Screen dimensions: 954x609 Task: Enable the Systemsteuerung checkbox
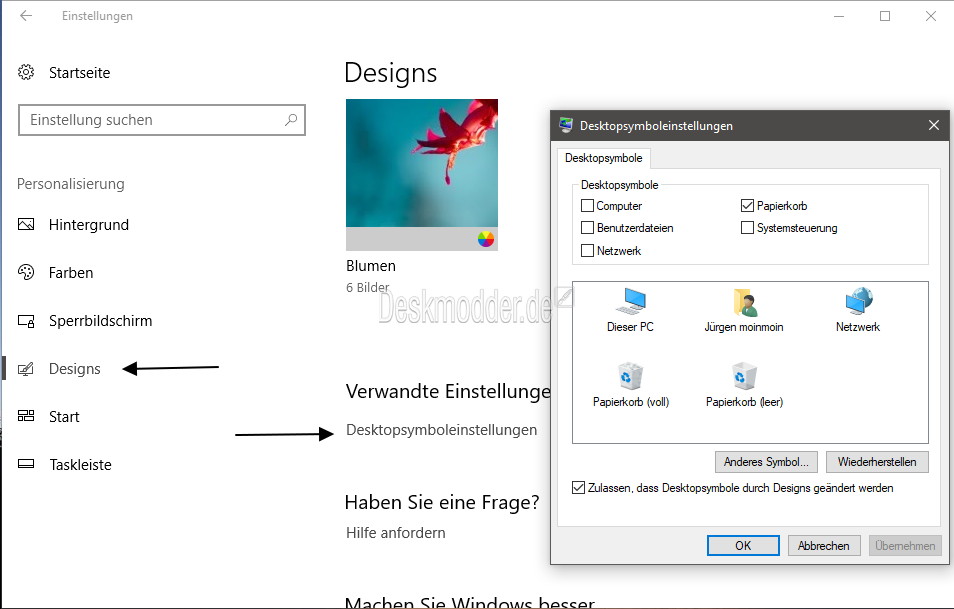click(x=747, y=228)
